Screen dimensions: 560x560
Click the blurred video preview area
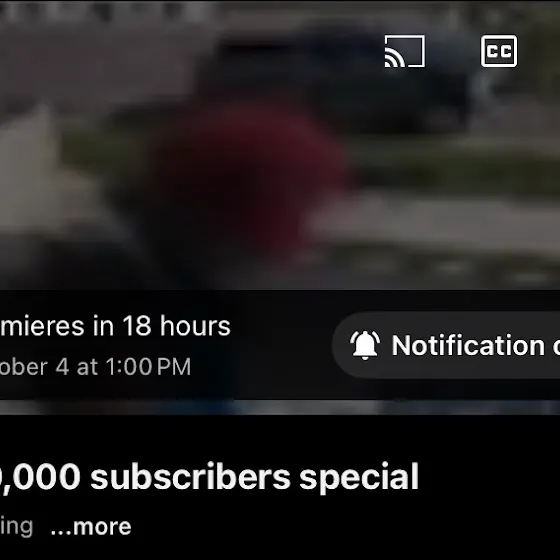tap(280, 145)
